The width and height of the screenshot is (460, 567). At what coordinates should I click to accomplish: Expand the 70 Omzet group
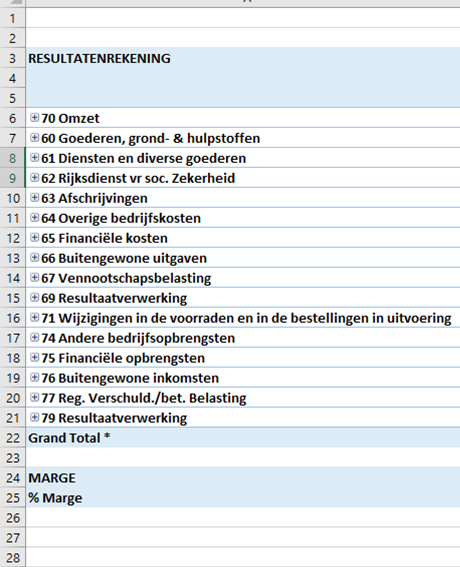coord(34,118)
